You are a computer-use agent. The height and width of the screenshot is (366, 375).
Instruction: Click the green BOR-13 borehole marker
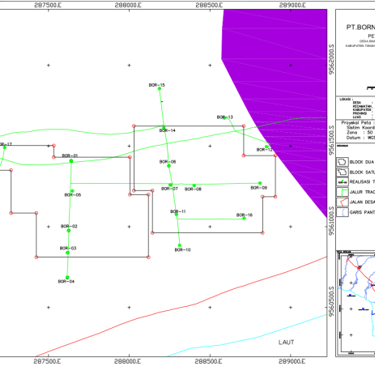(224, 118)
